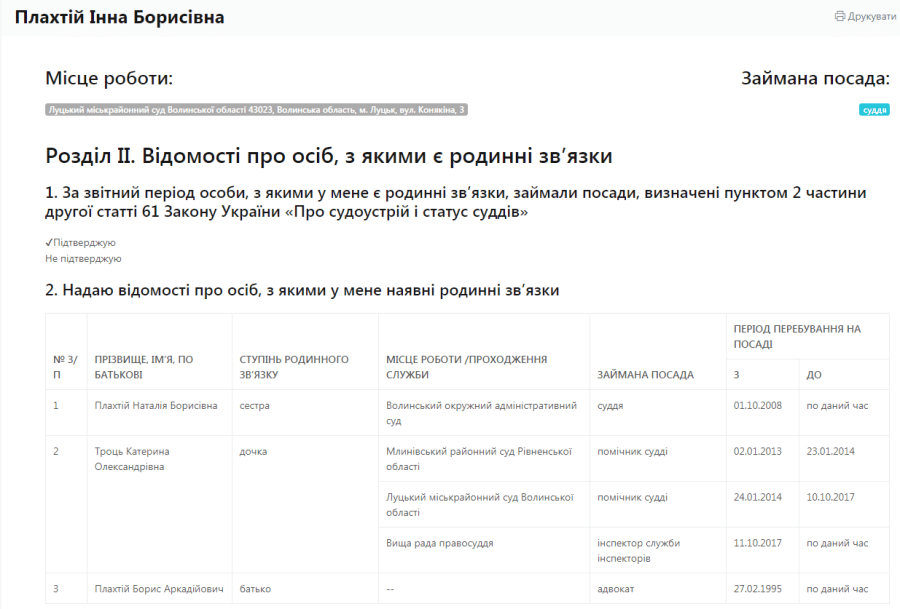The height and width of the screenshot is (609, 900).
Task: Click the printer icon beside Друкувати
Action: 839,17
